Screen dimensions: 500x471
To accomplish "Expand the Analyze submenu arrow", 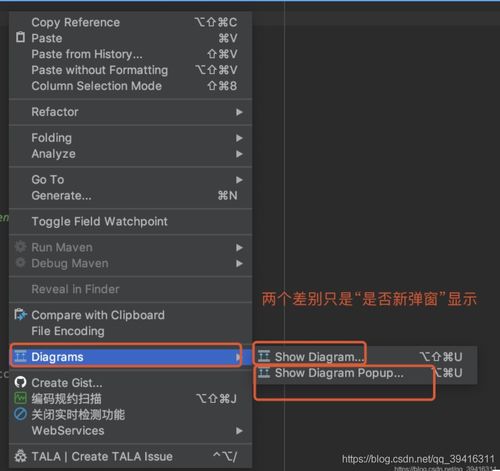I will coord(239,154).
